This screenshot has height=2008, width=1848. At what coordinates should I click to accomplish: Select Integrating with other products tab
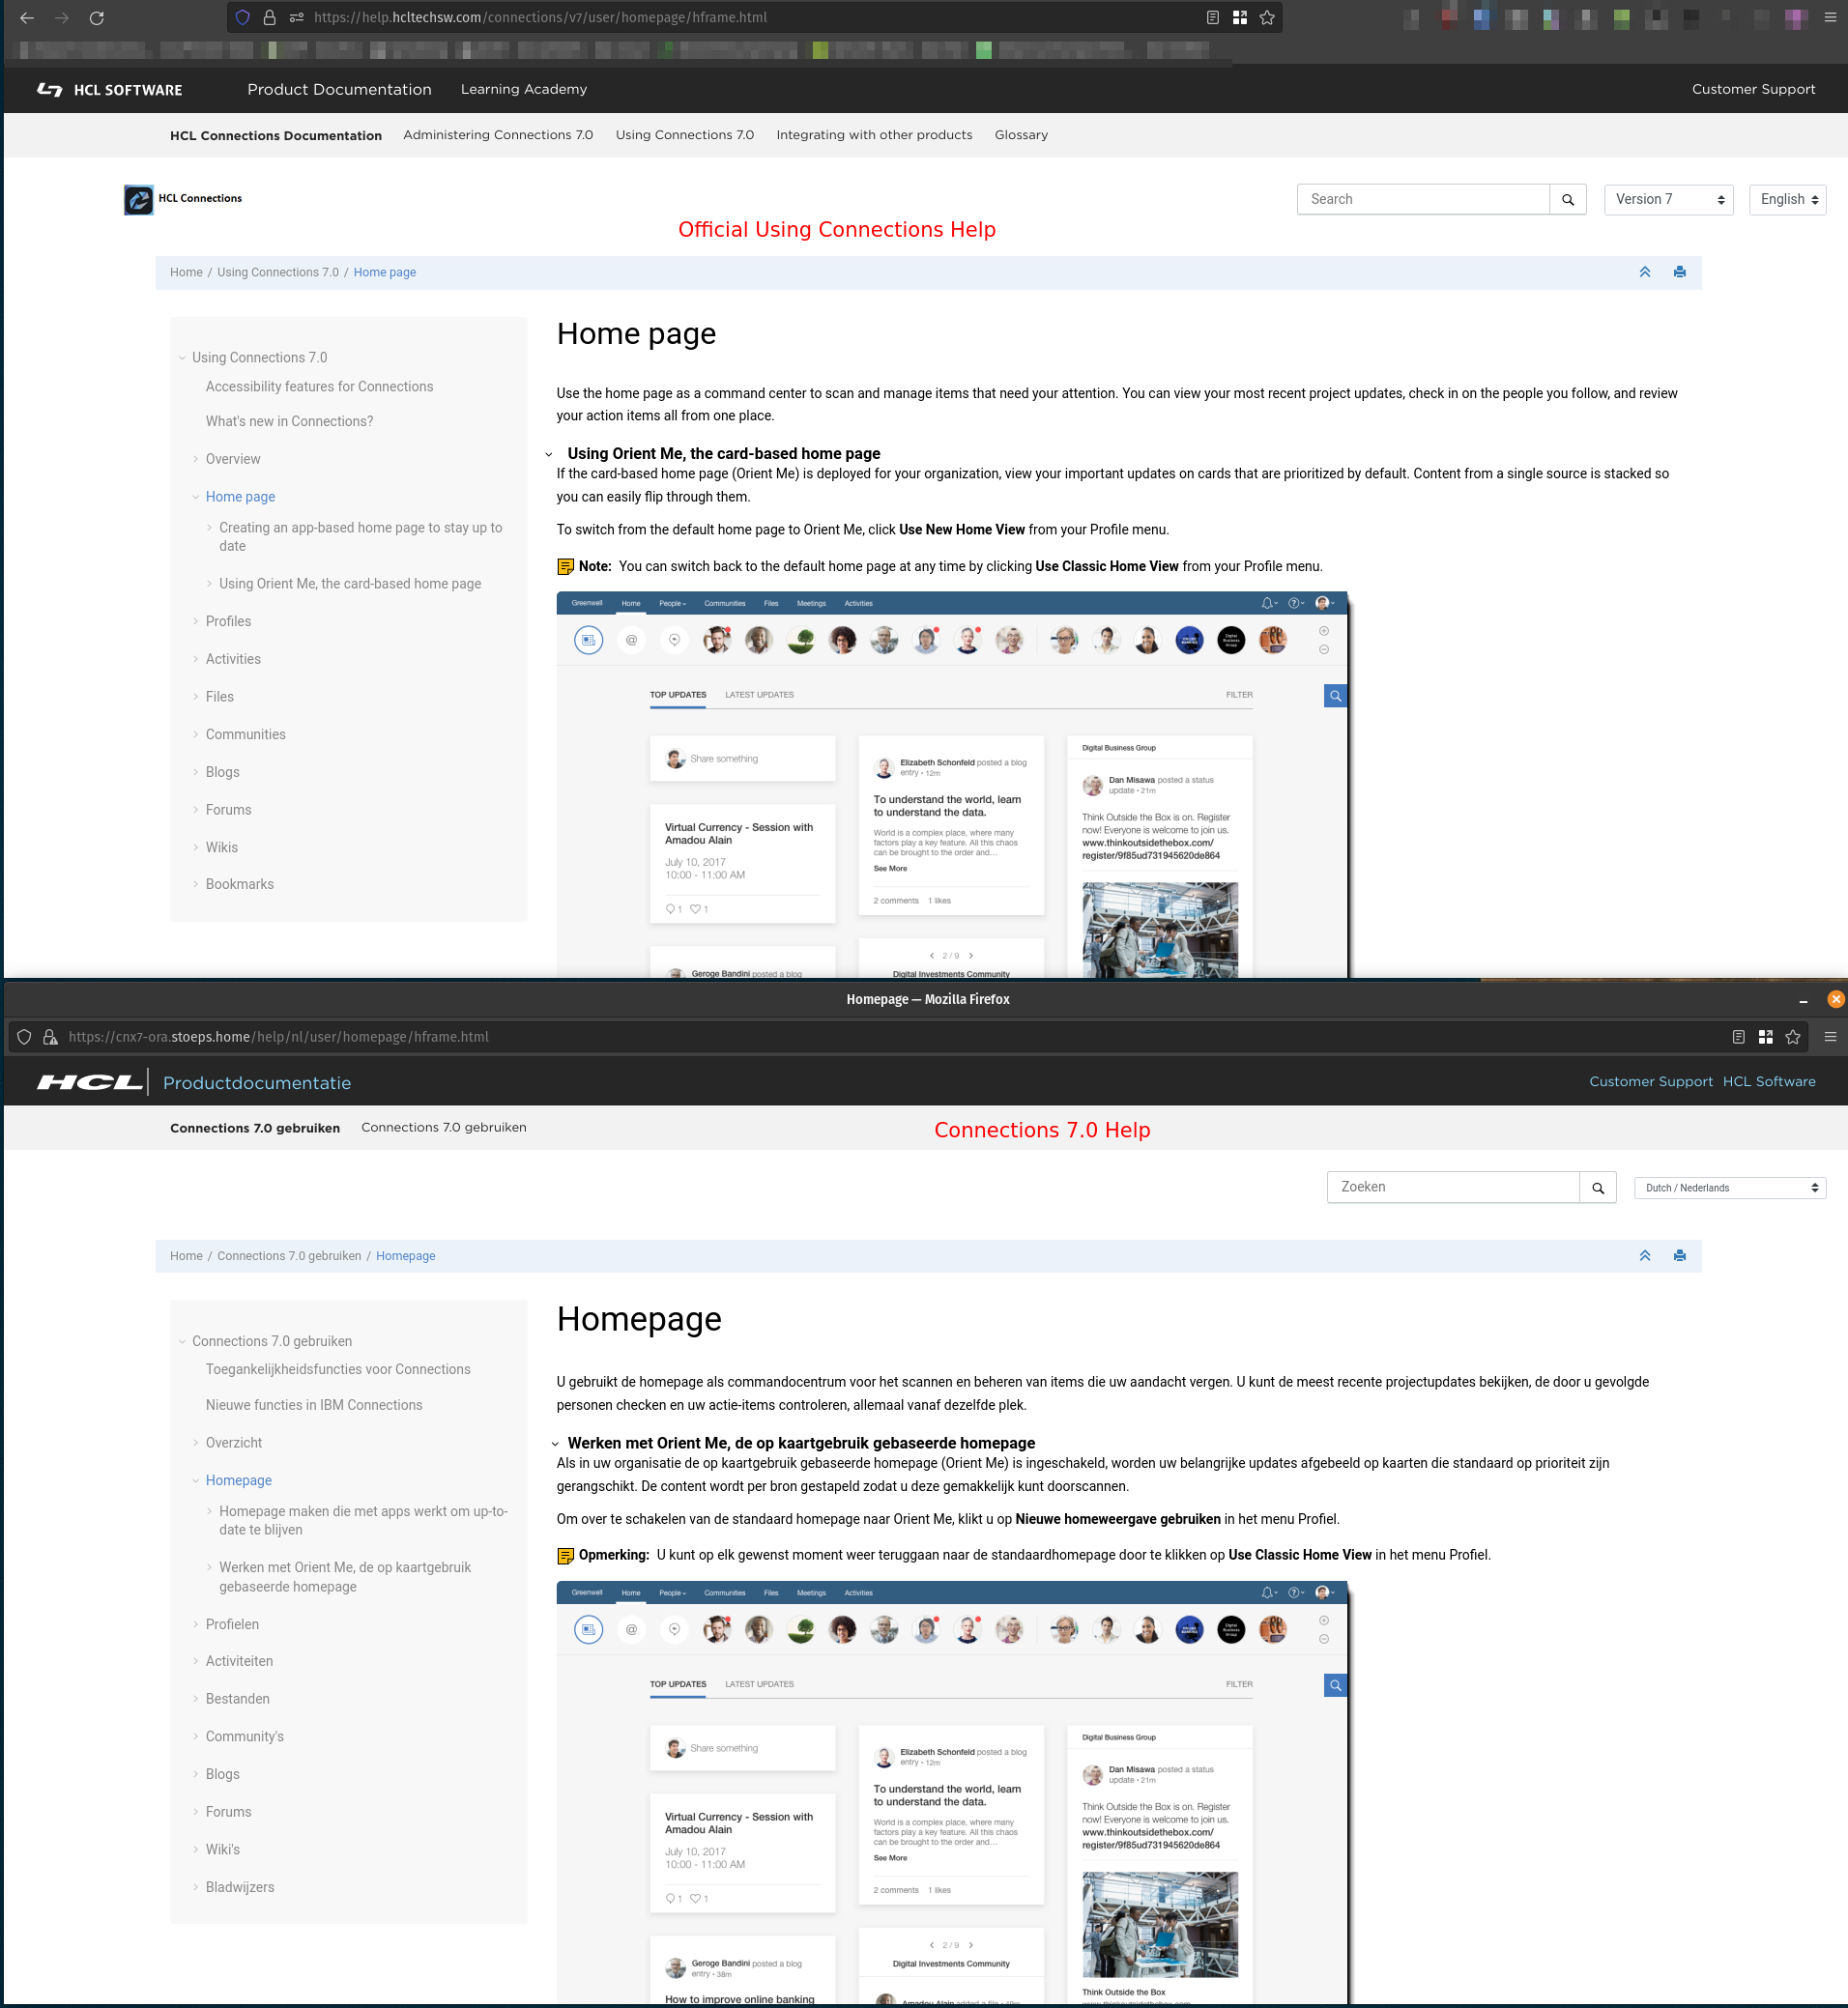pos(874,135)
